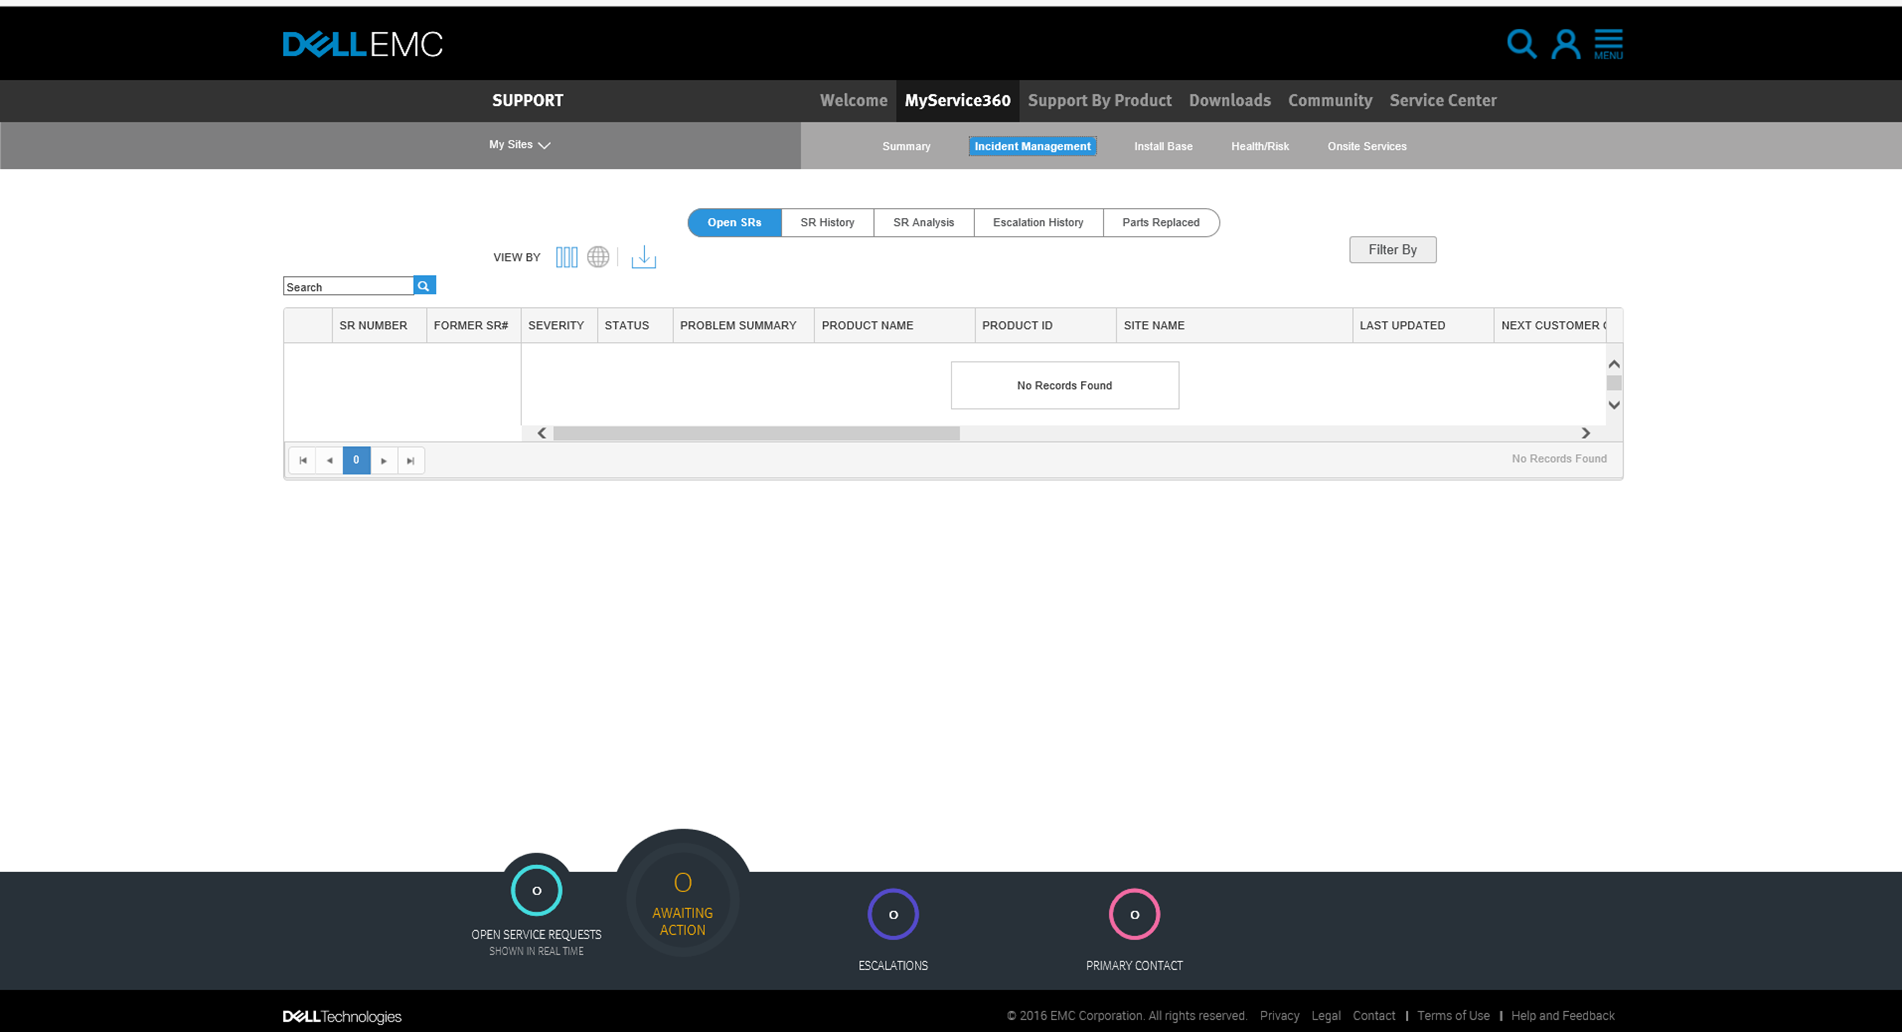Switch to the Summary sub-tab
This screenshot has width=1902, height=1032.
pyautogui.click(x=906, y=146)
